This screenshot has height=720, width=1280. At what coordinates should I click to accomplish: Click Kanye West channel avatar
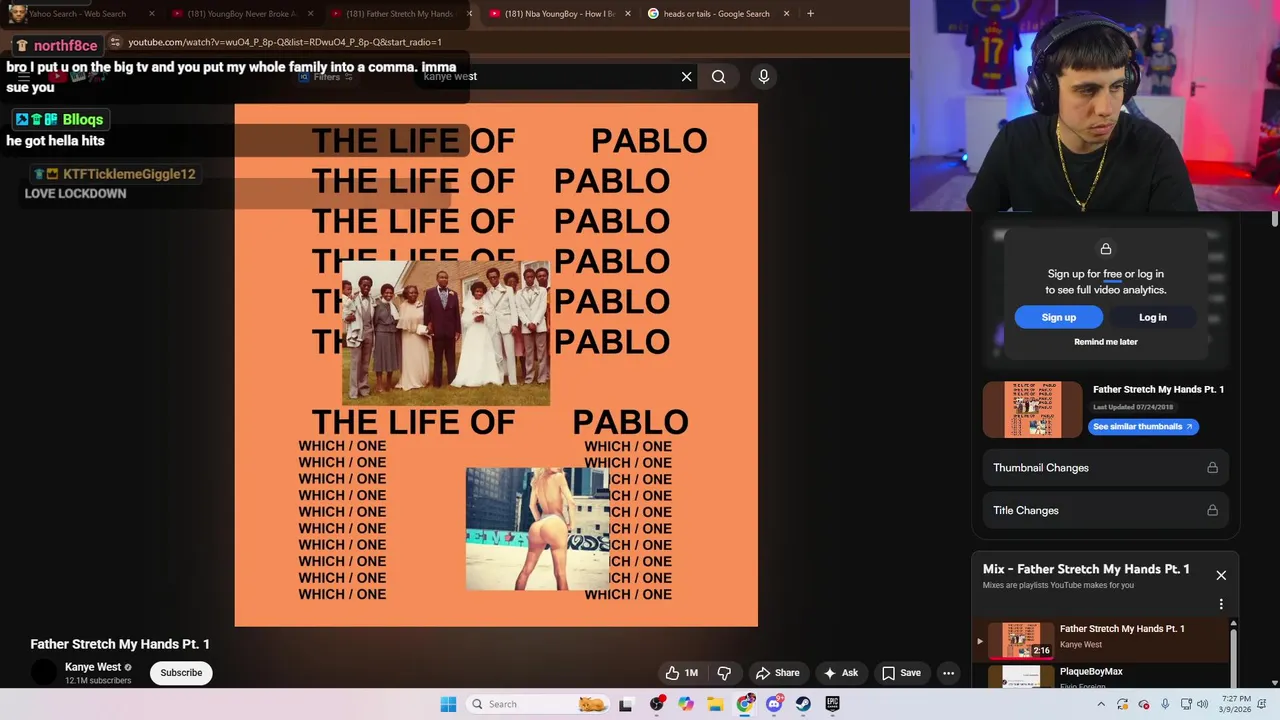click(45, 673)
